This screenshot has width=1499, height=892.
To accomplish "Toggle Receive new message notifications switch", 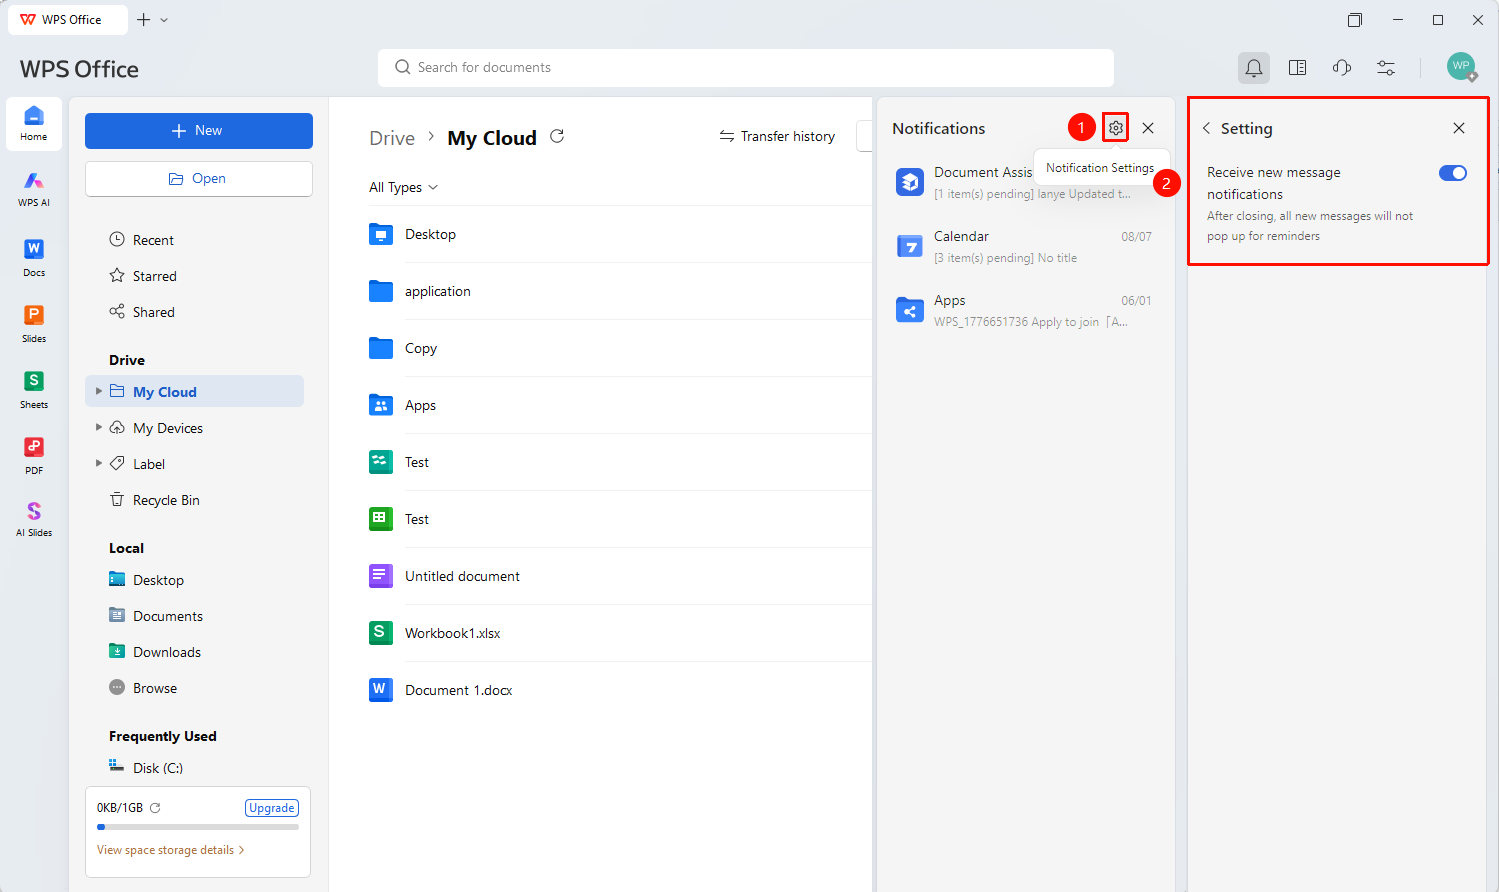I will coord(1453,173).
